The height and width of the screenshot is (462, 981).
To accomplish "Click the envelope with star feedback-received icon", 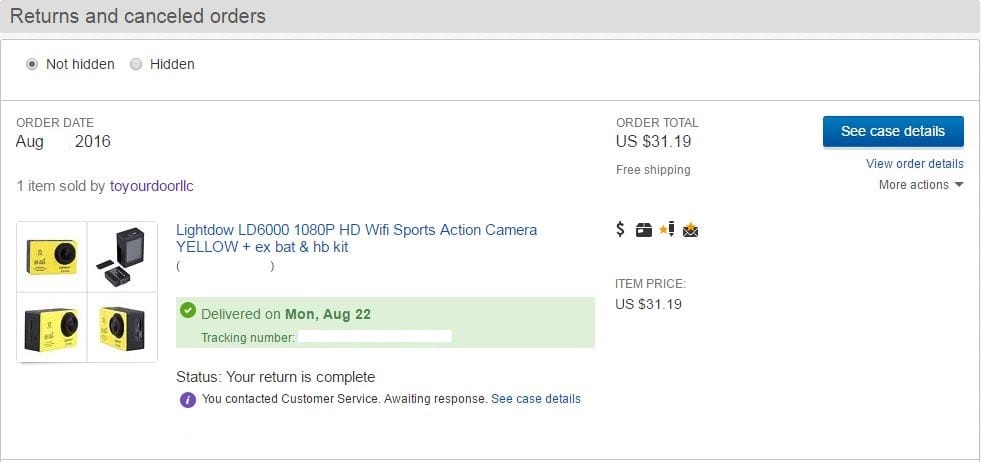I will click(690, 230).
